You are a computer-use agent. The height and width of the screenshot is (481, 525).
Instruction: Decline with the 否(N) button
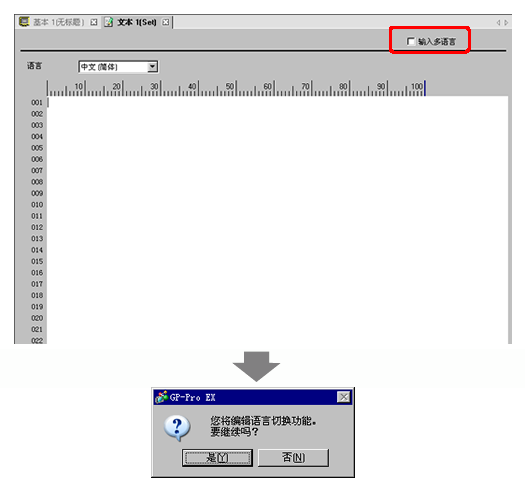pyautogui.click(x=293, y=457)
